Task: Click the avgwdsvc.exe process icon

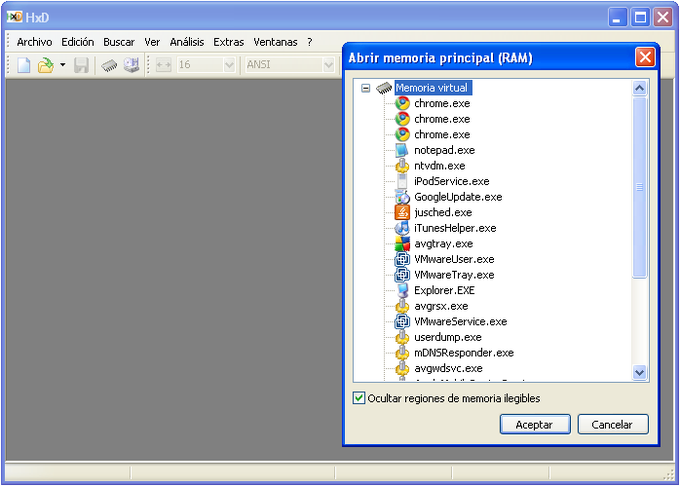Action: point(402,369)
